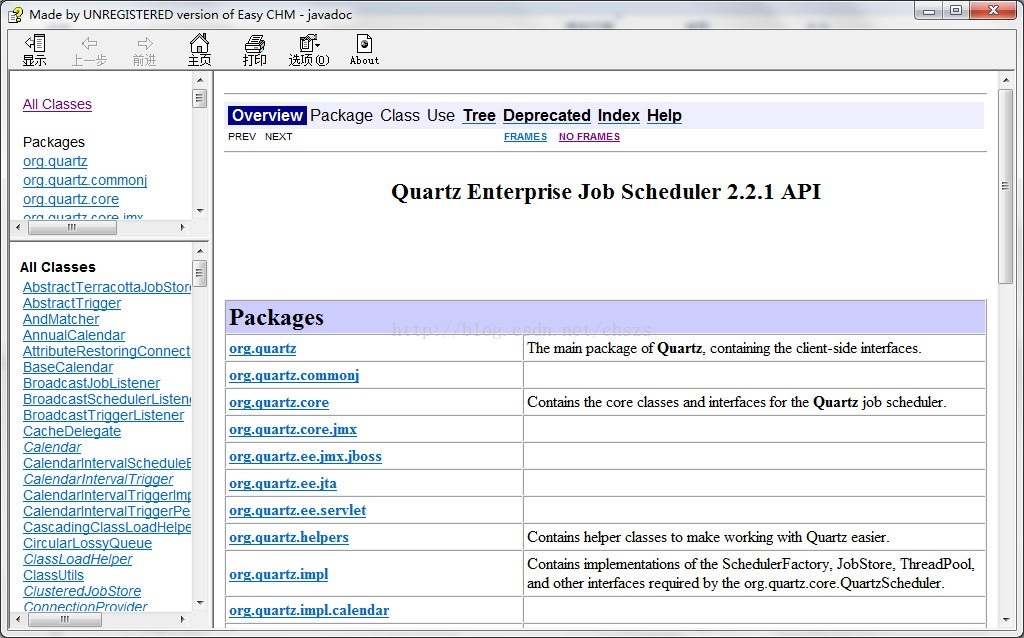1024x638 pixels.
Task: Open CalendarIntervalScheduleBuilder class link
Action: point(106,464)
